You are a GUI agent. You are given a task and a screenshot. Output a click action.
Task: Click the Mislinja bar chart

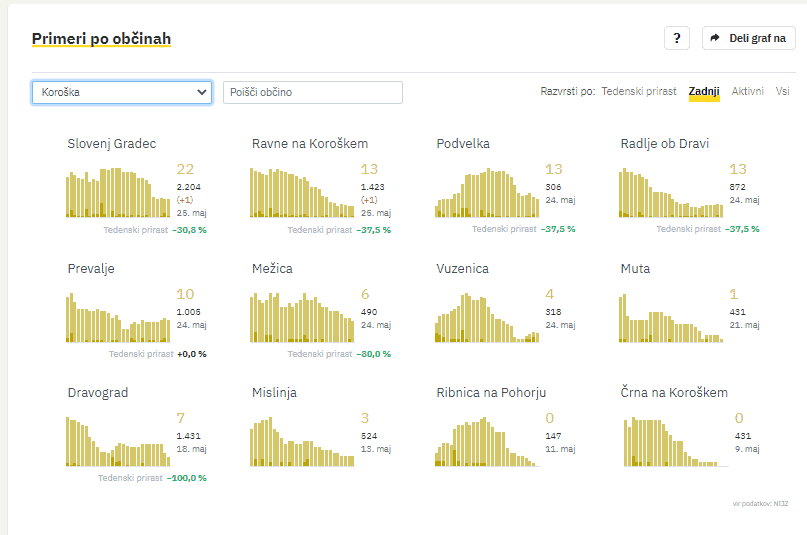[302, 442]
